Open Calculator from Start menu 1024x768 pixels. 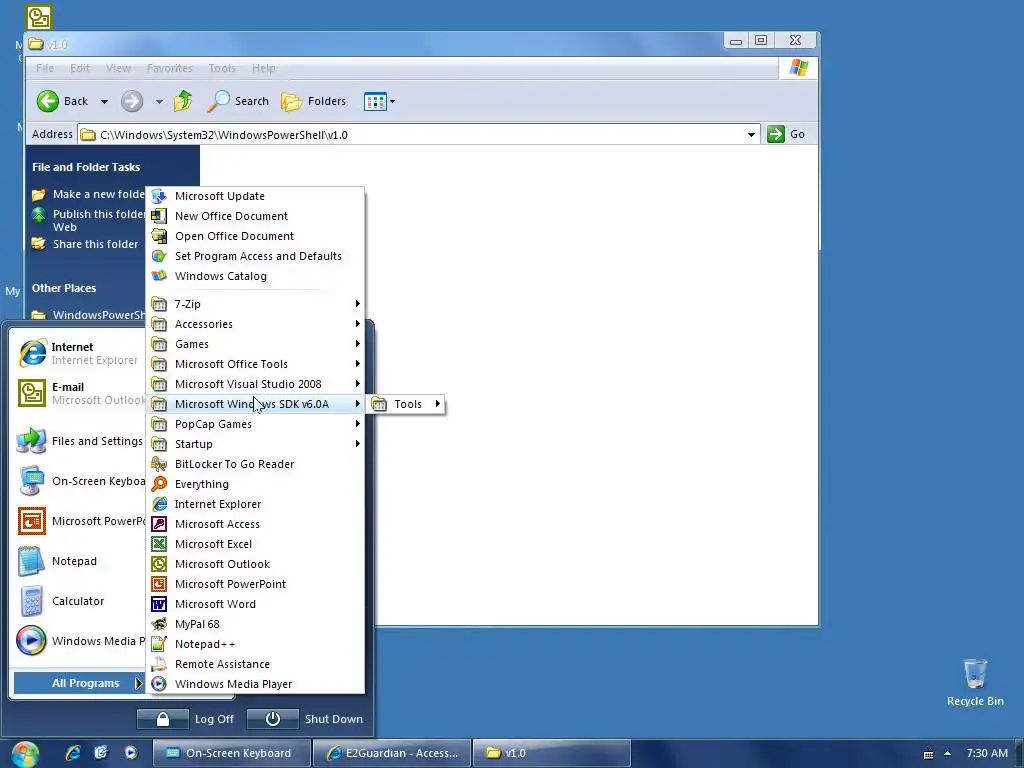[78, 601]
